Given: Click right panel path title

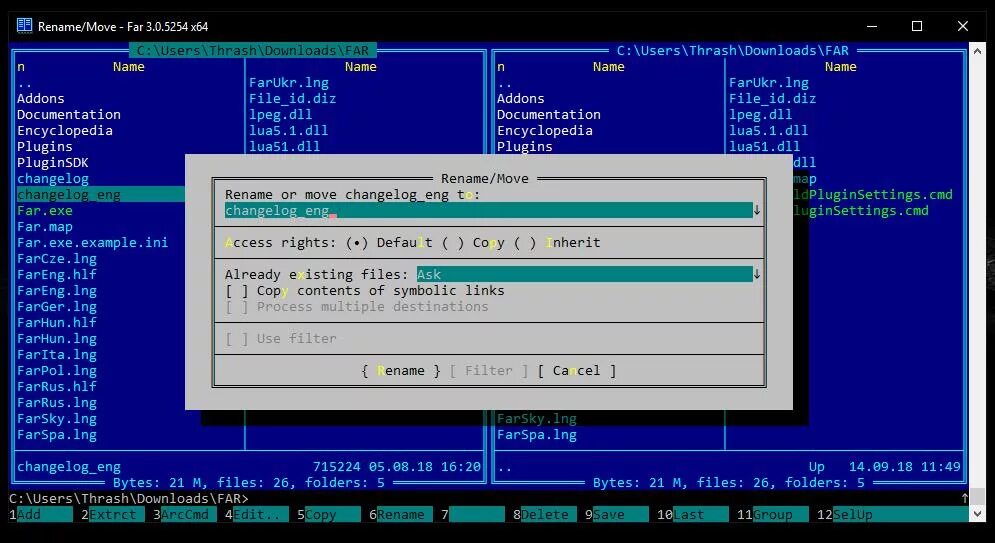Looking at the screenshot, I should pyautogui.click(x=732, y=50).
